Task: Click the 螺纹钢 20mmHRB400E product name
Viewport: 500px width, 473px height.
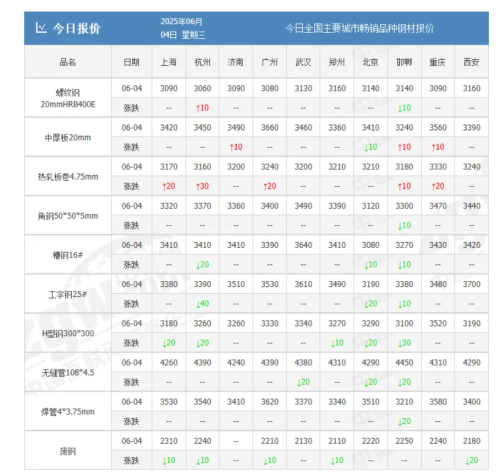Action: coord(68,98)
